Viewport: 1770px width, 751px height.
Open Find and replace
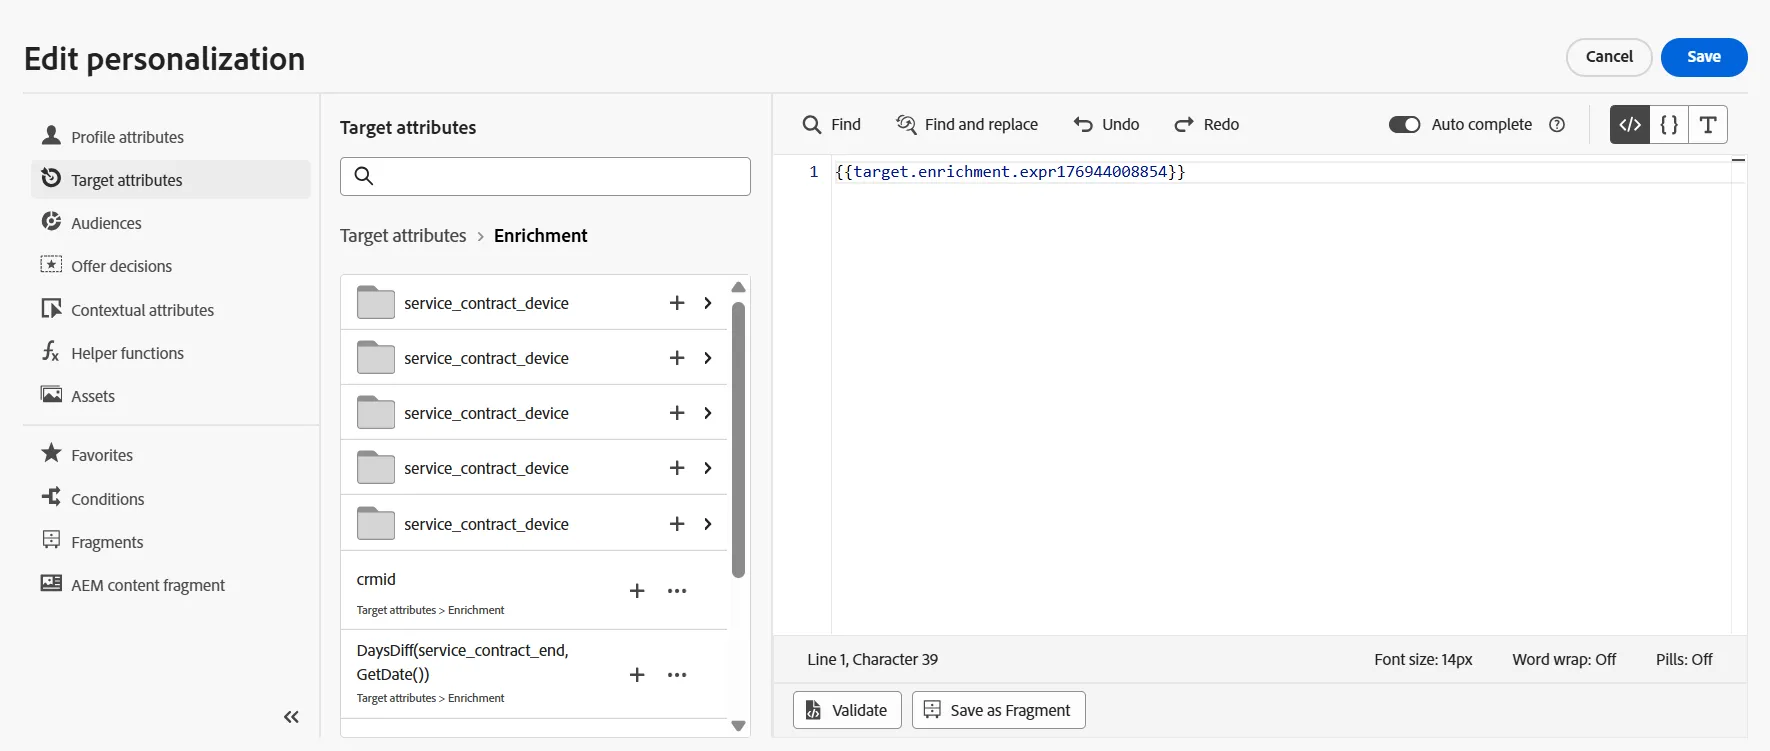(967, 124)
